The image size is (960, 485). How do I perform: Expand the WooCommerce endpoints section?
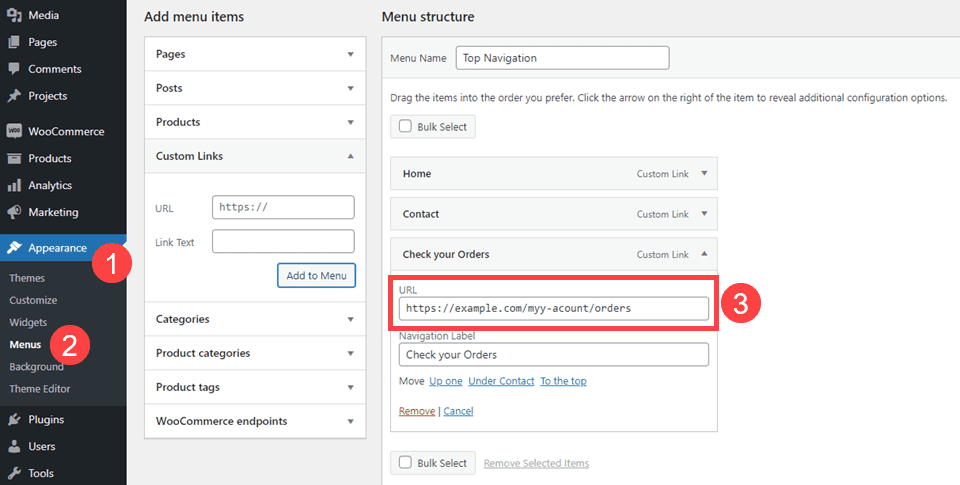pos(255,421)
